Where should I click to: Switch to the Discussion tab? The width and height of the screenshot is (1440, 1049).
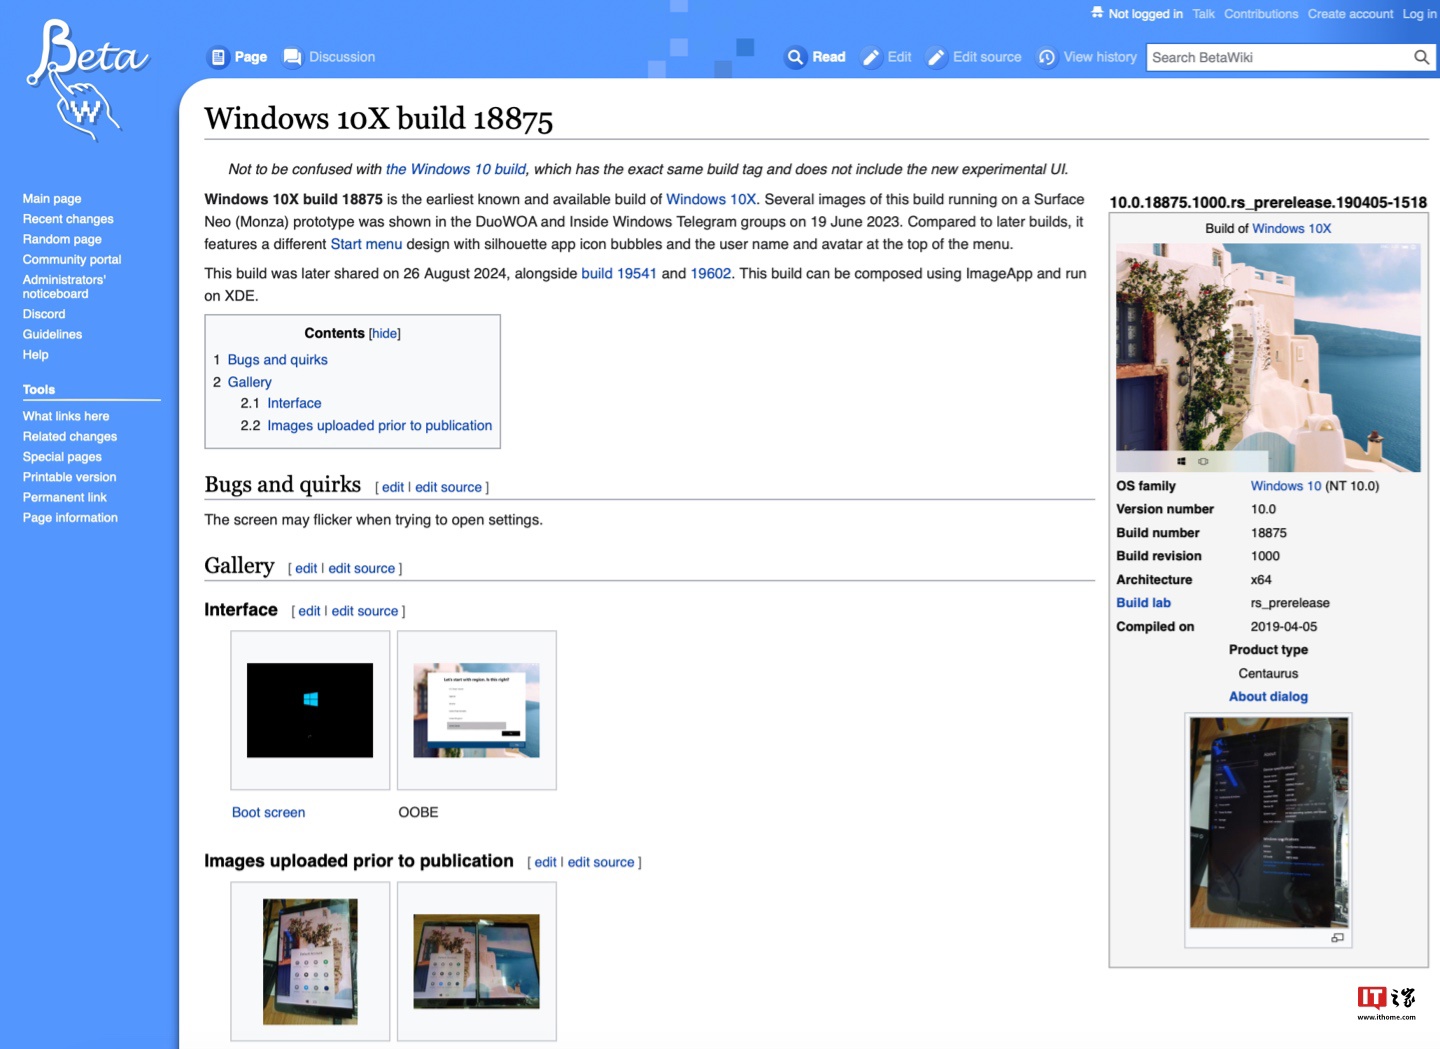tap(342, 57)
